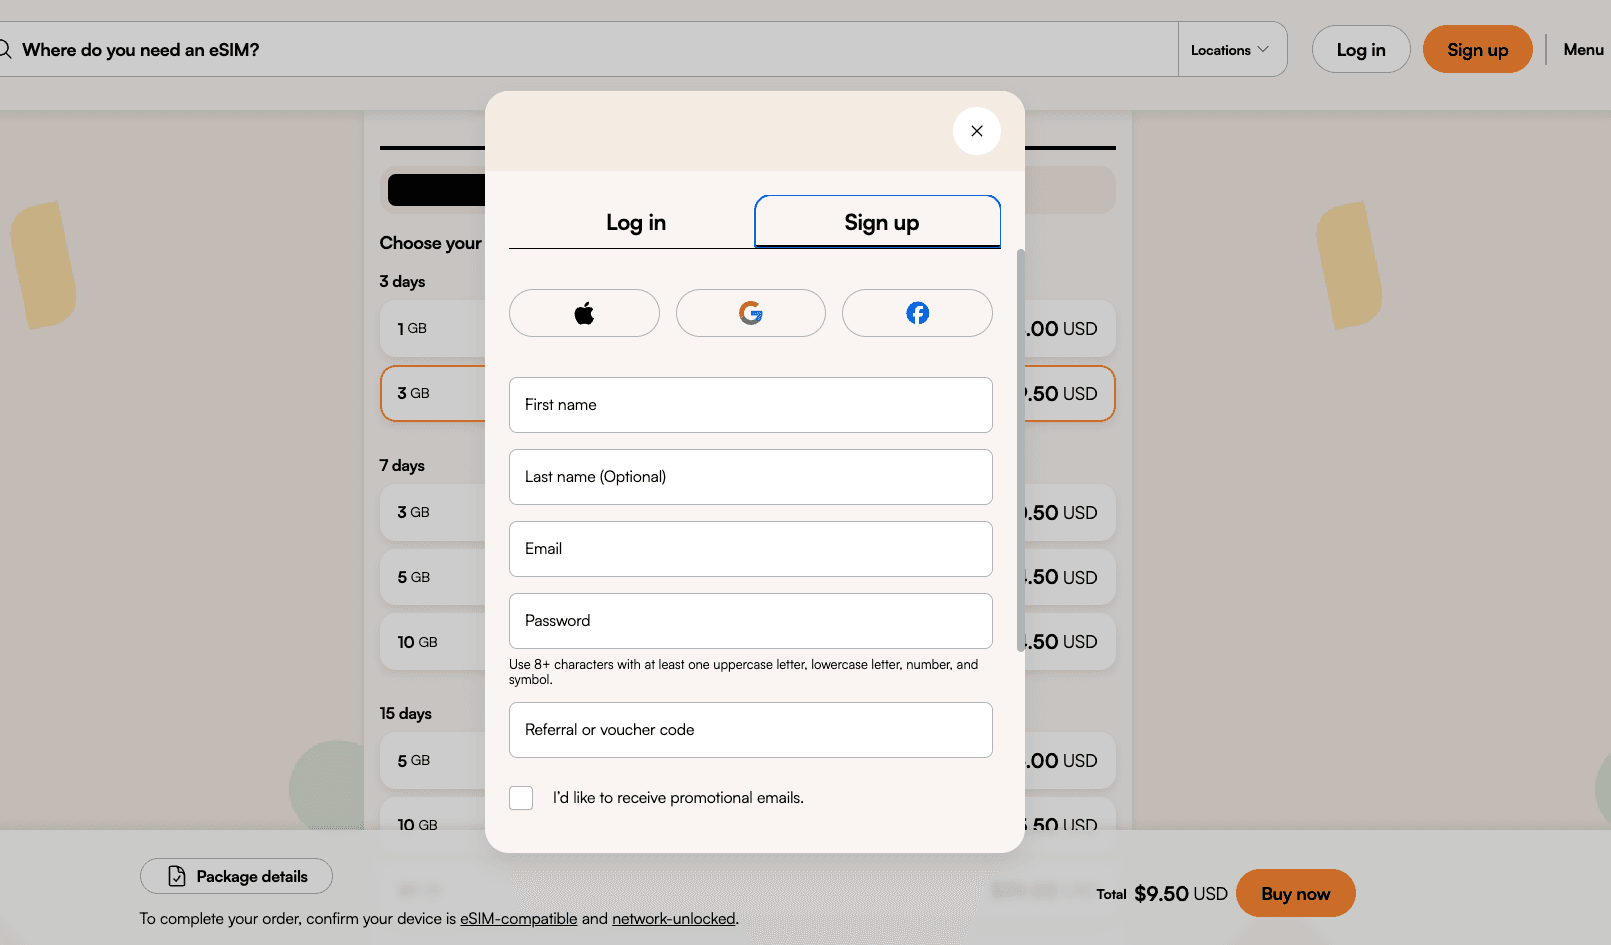Expand the Locations dropdown
The width and height of the screenshot is (1611, 945).
[1230, 50]
